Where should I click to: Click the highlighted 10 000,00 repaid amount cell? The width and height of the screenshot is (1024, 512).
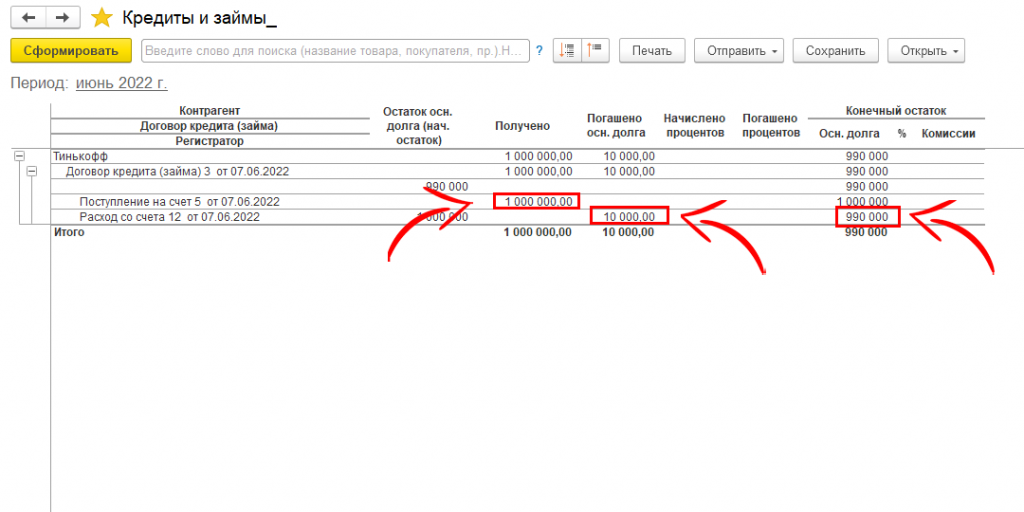coord(629,217)
